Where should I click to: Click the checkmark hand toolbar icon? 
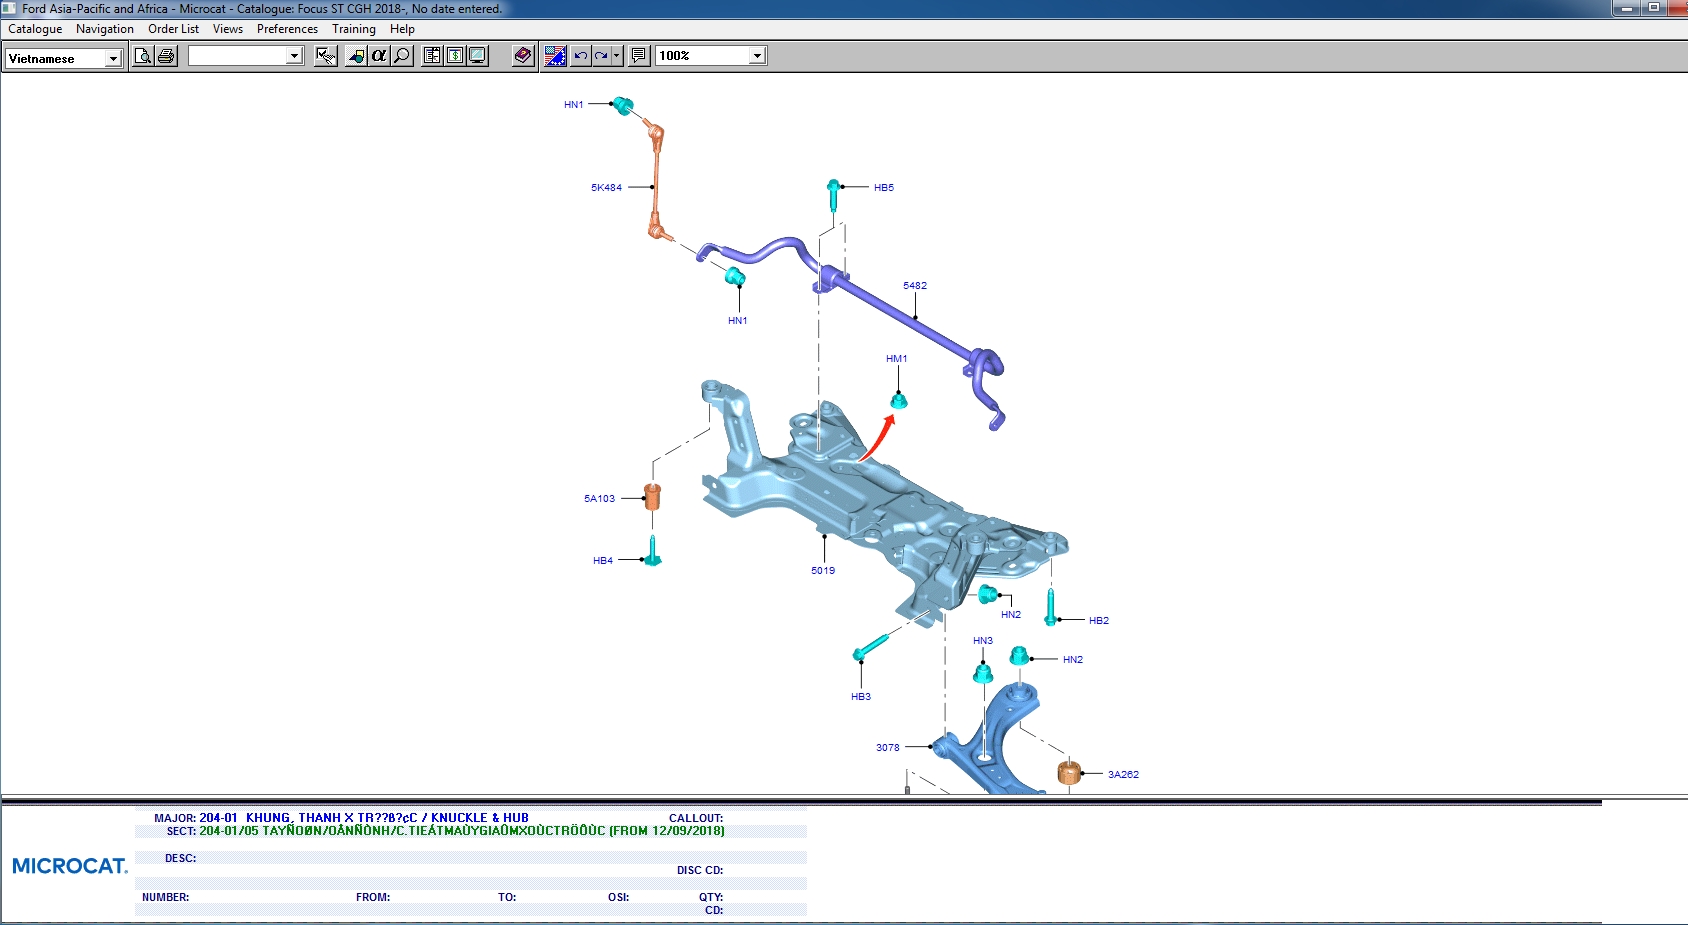(x=325, y=56)
